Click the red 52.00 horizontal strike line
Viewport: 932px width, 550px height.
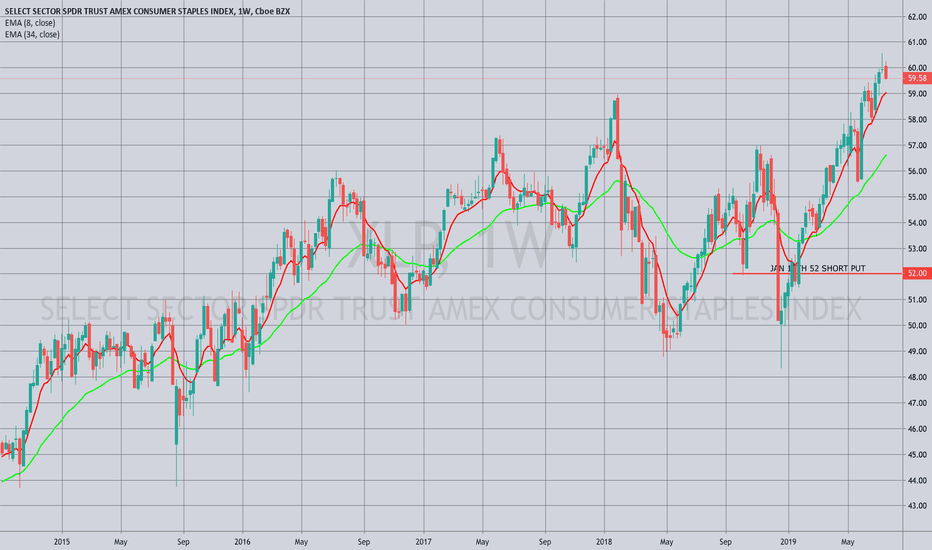(817, 274)
